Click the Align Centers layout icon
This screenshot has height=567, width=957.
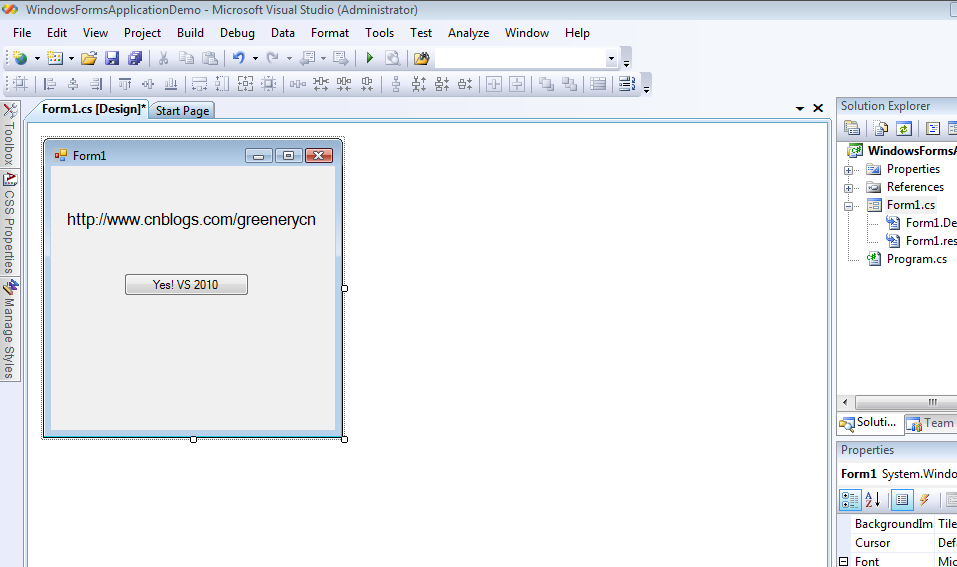click(73, 84)
